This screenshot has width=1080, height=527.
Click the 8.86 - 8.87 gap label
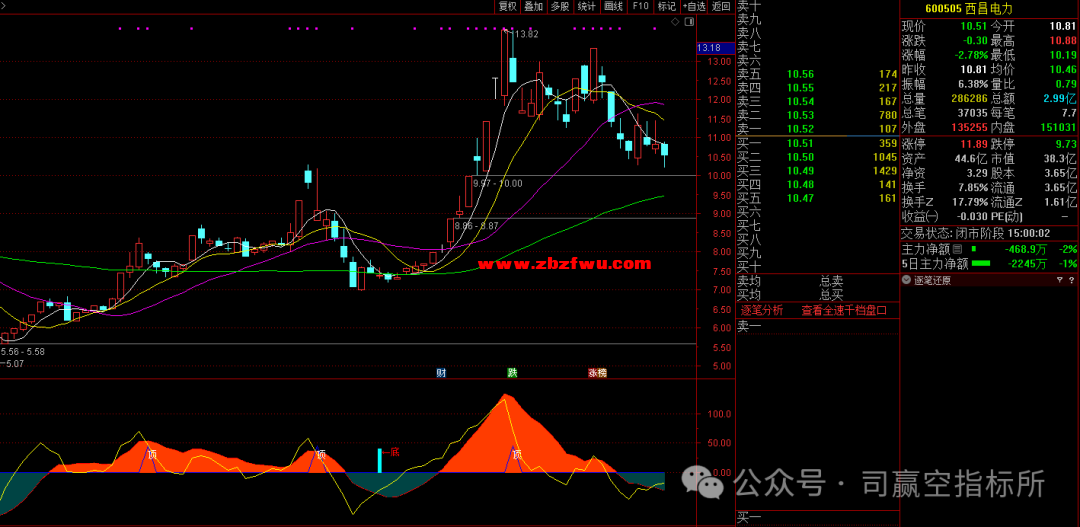tap(475, 225)
